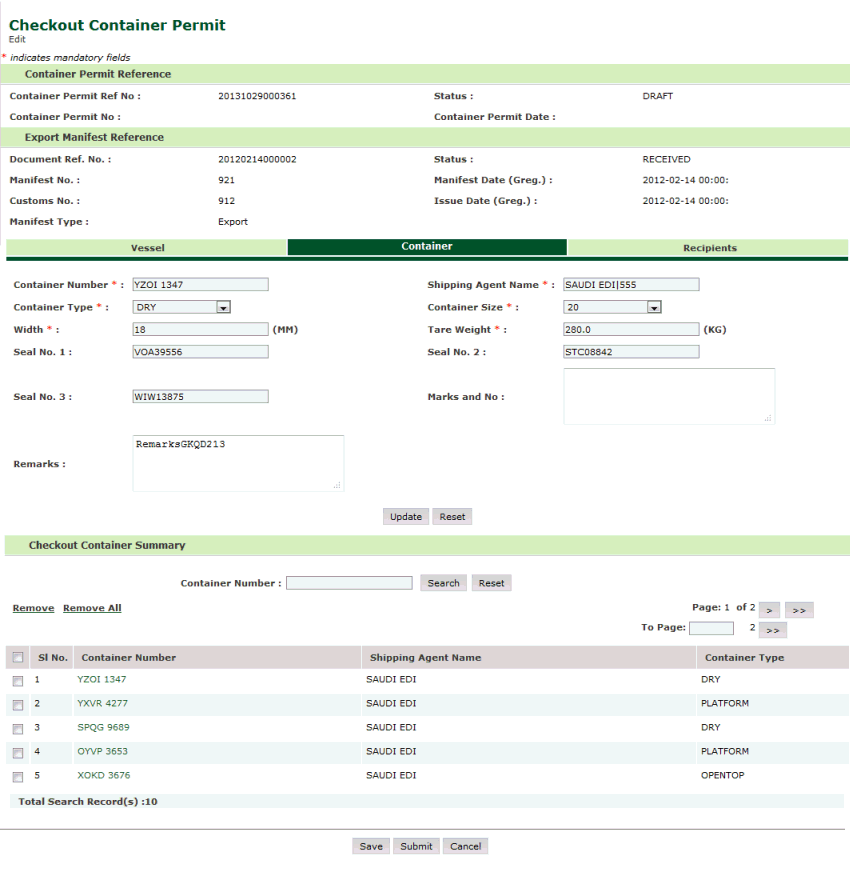
Task: Open container link YXVR 4277
Action: coord(102,704)
